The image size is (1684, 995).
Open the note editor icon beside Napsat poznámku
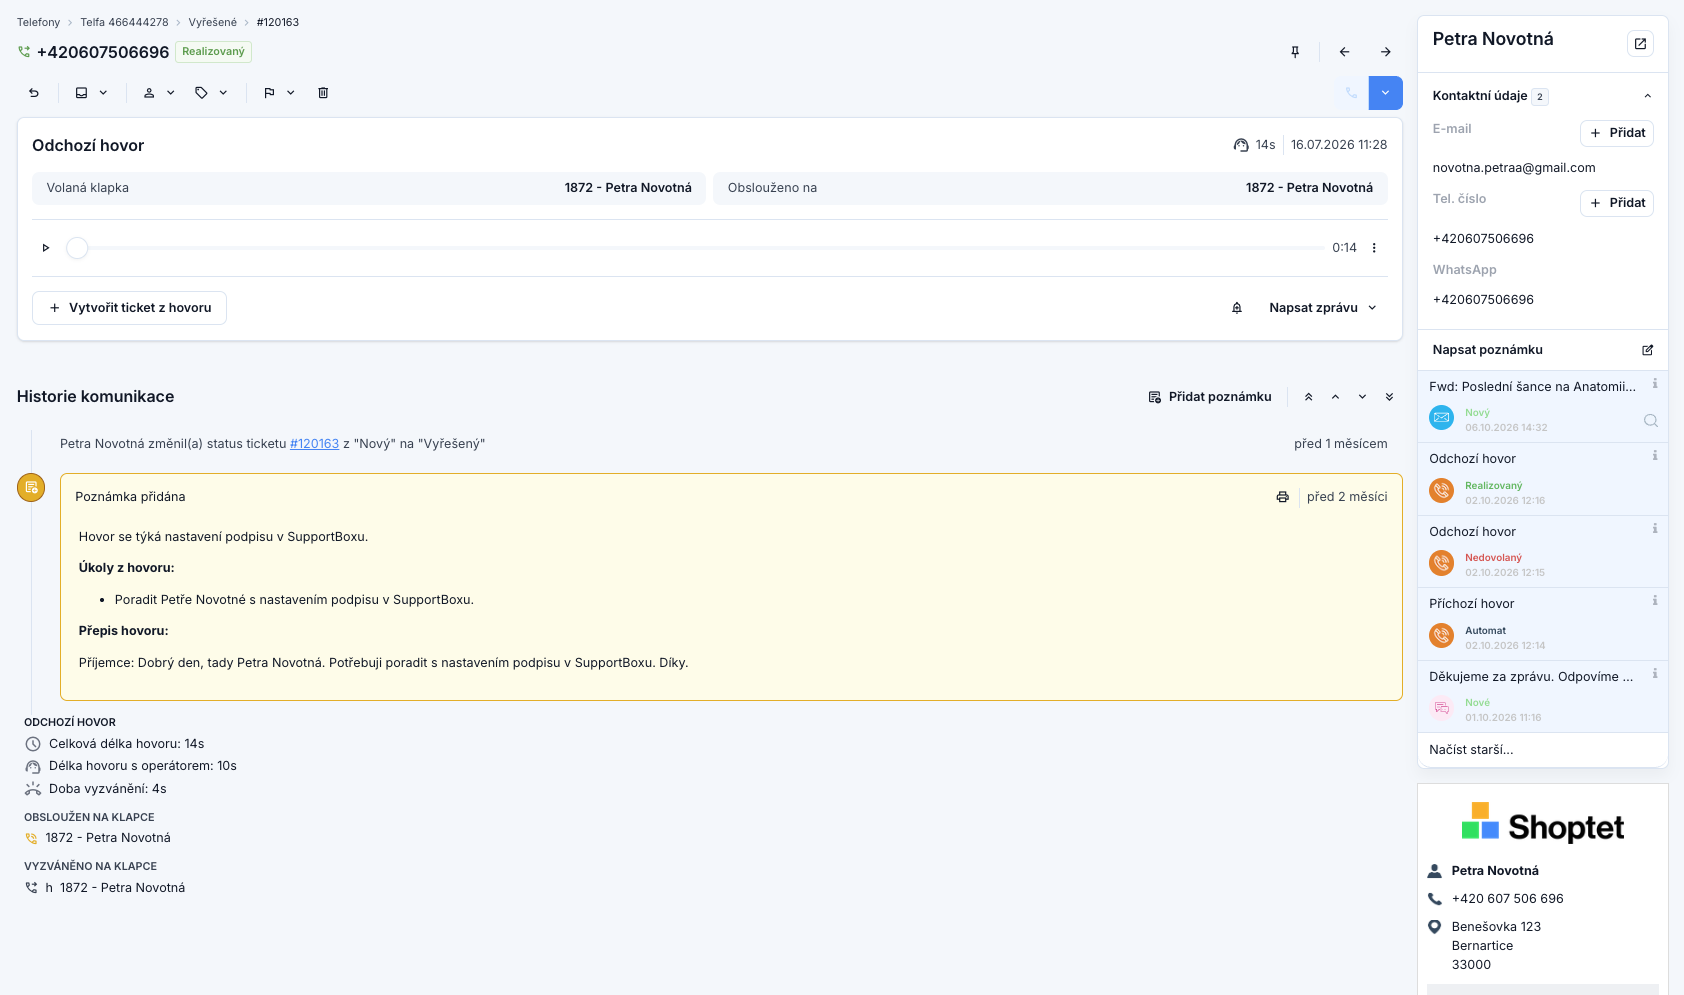click(1648, 350)
